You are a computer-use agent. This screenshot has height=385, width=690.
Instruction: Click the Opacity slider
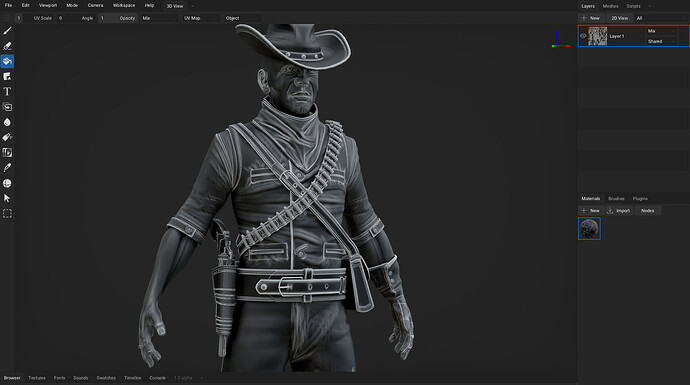118,18
